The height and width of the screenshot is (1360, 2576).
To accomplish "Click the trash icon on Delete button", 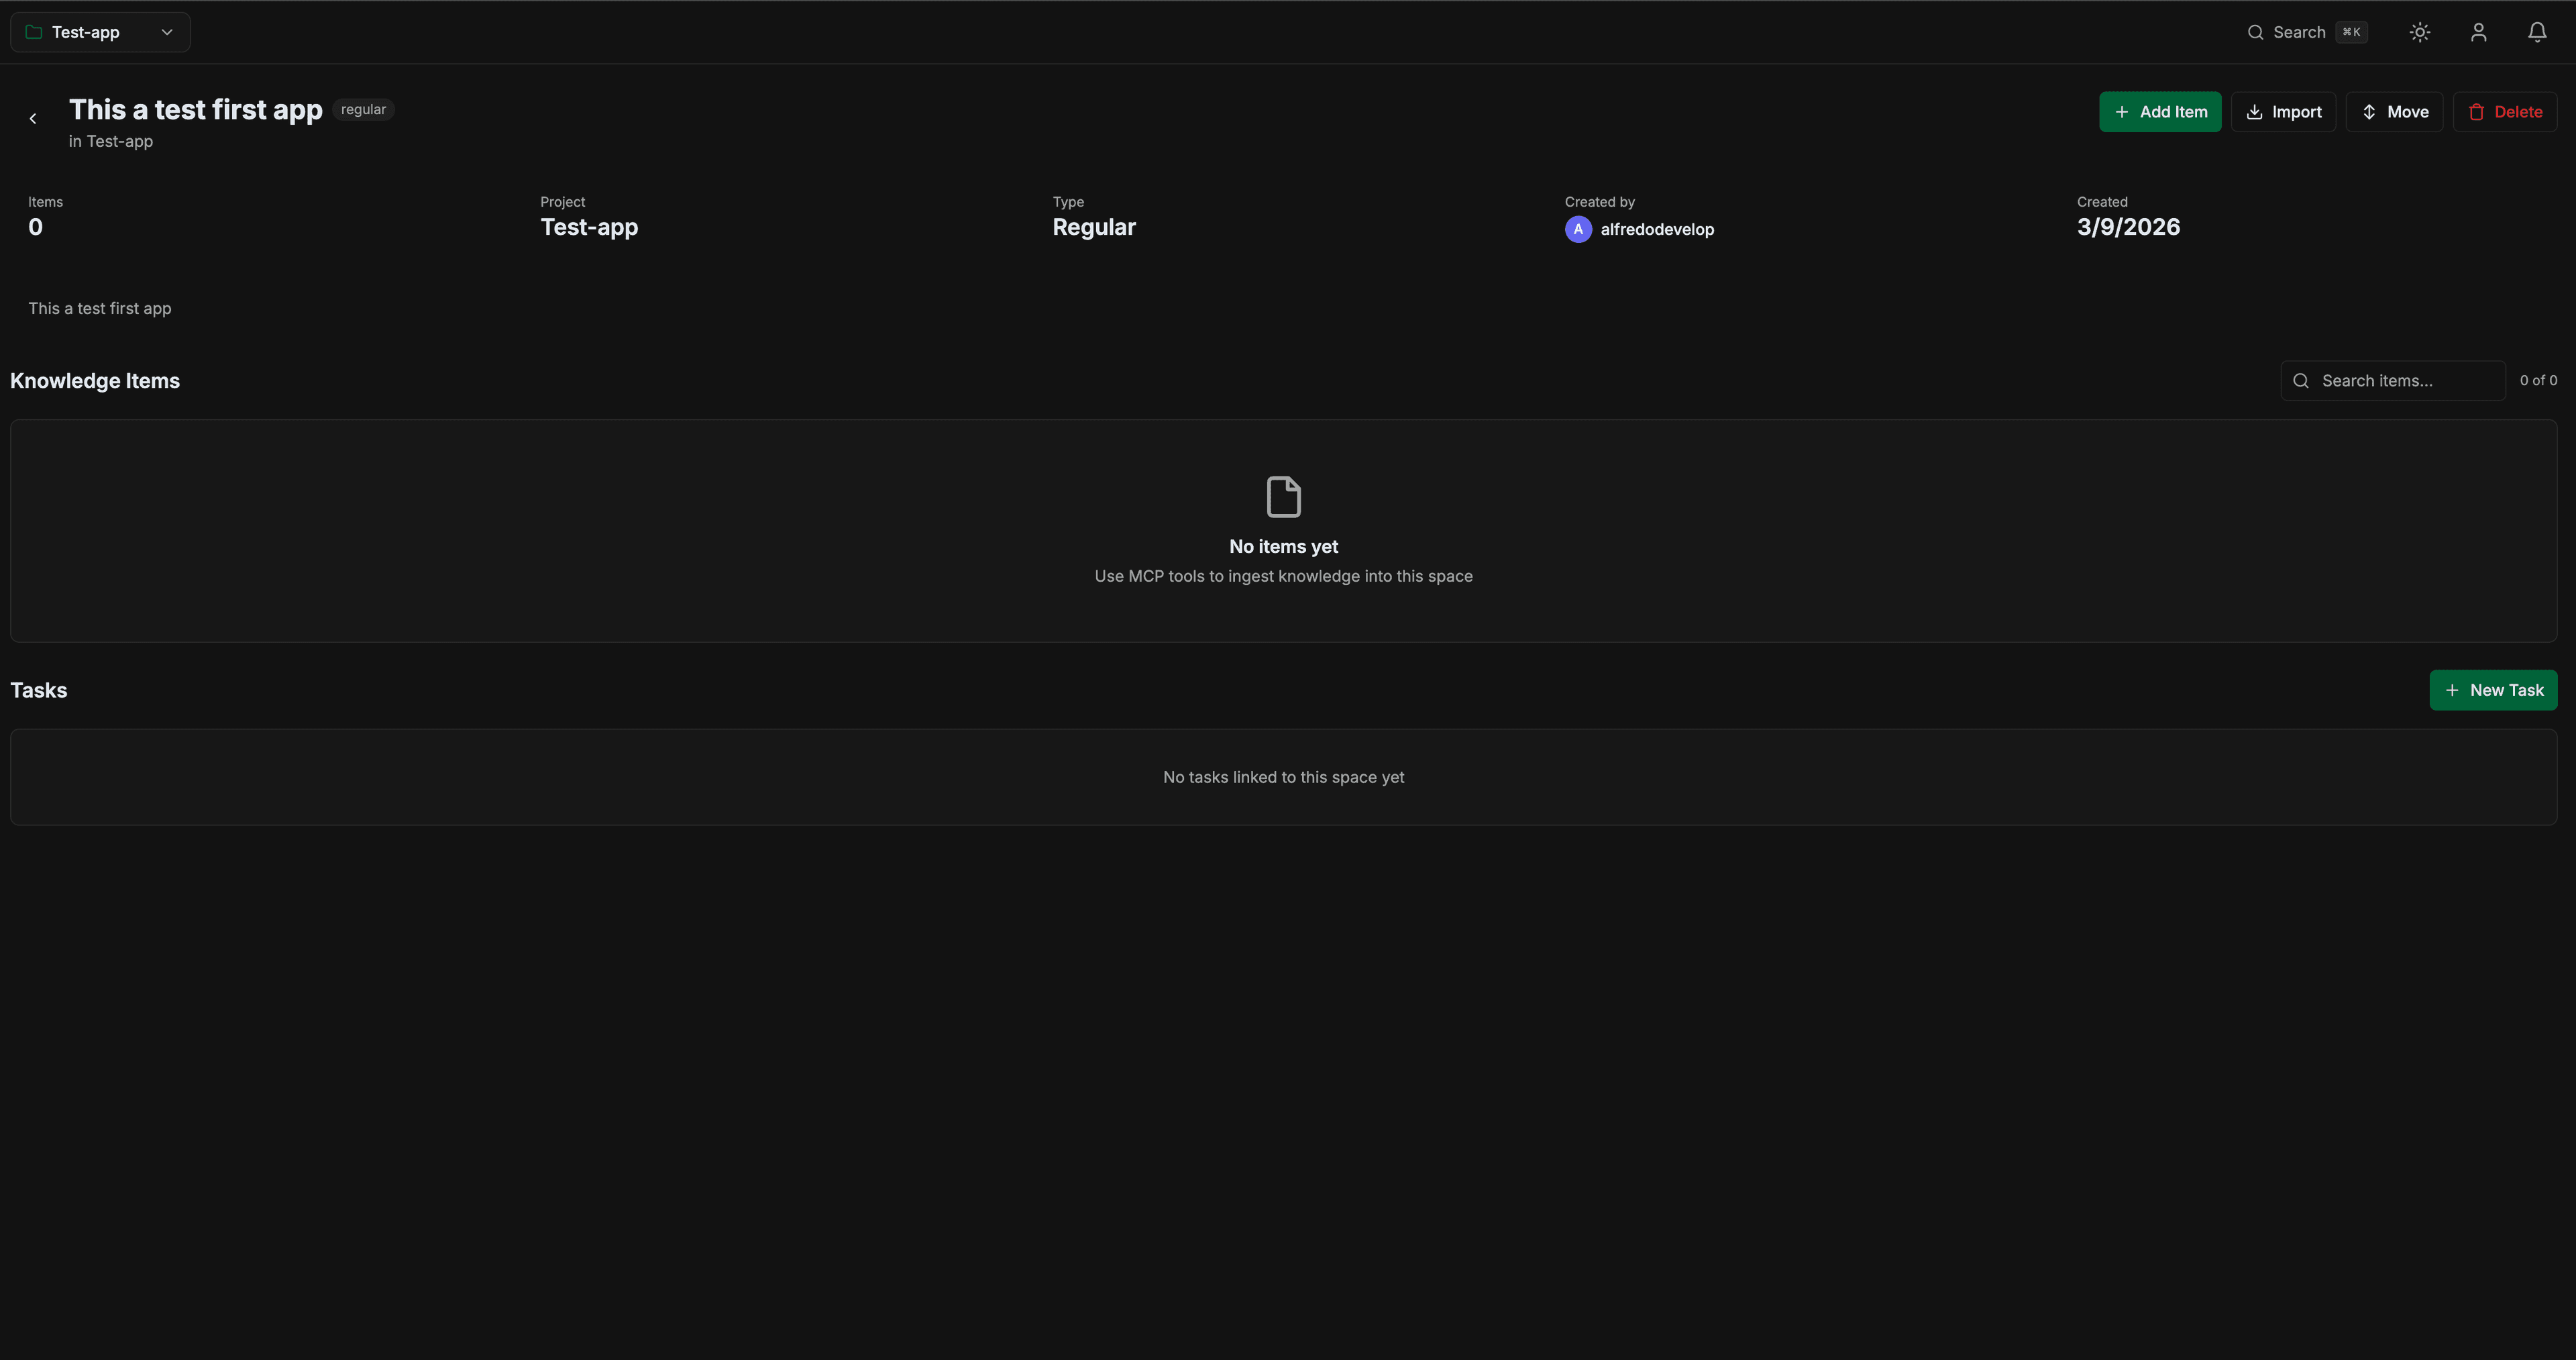I will tap(2477, 111).
